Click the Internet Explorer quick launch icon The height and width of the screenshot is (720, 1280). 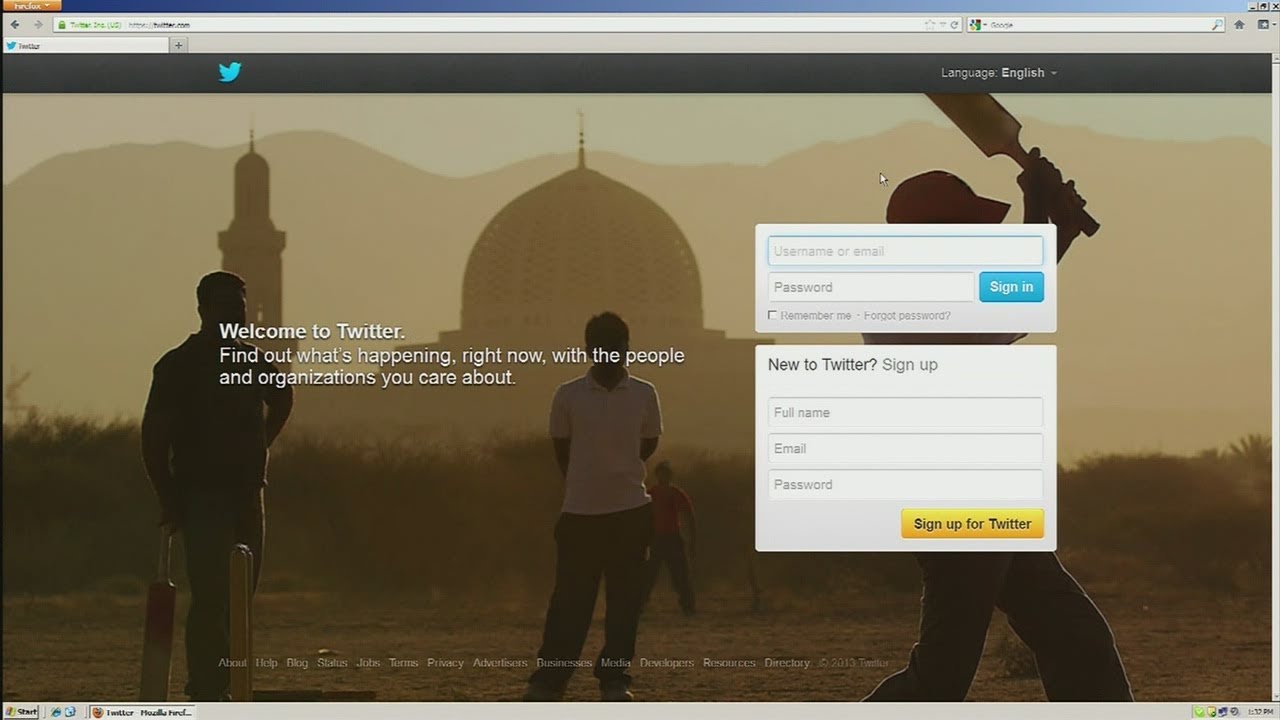[x=56, y=712]
